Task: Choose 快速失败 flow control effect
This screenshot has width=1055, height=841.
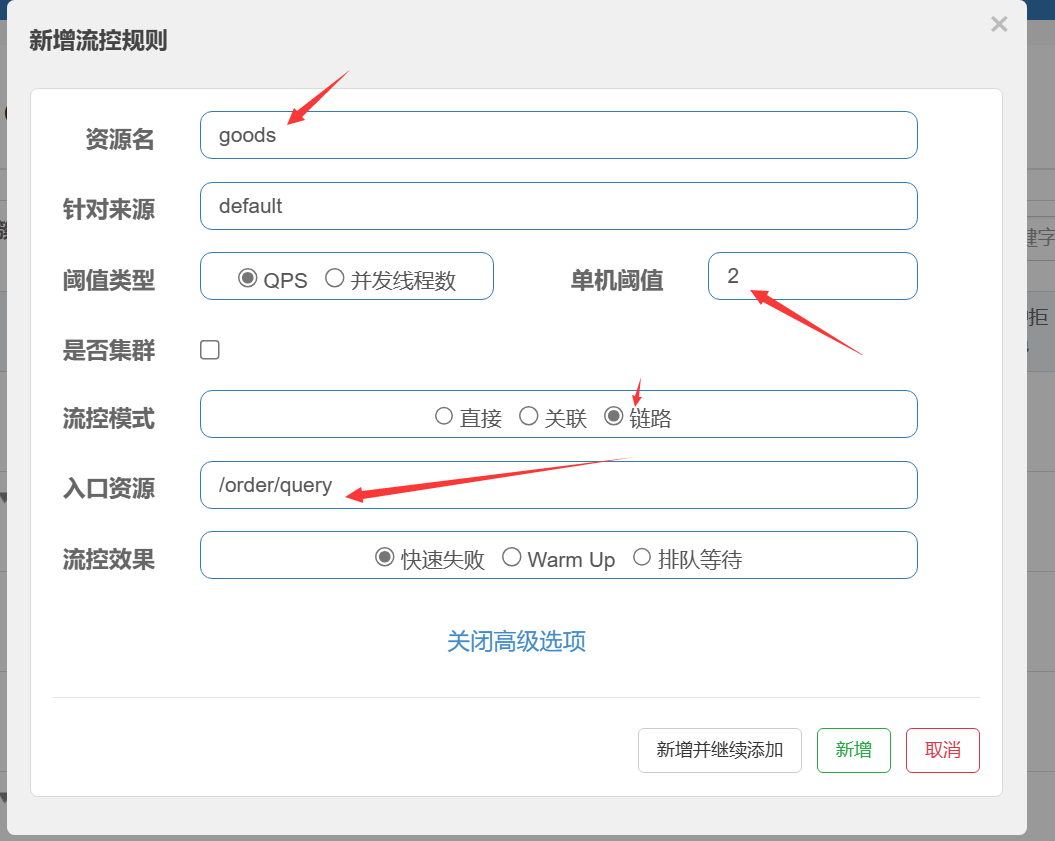Action: click(384, 557)
